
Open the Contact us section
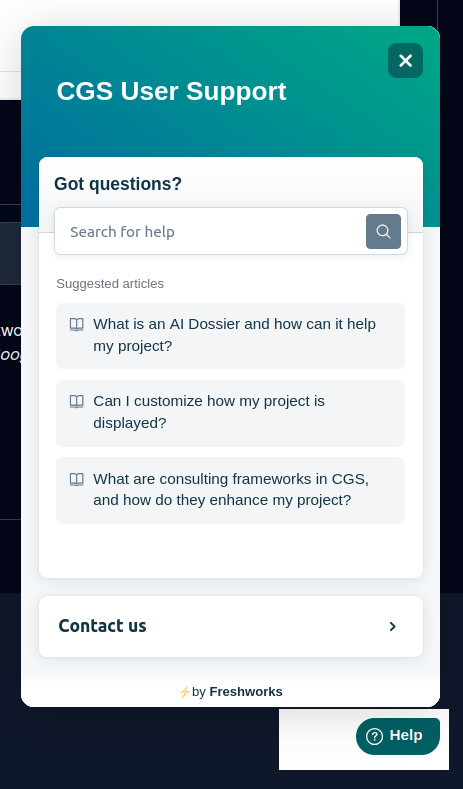pyautogui.click(x=230, y=626)
